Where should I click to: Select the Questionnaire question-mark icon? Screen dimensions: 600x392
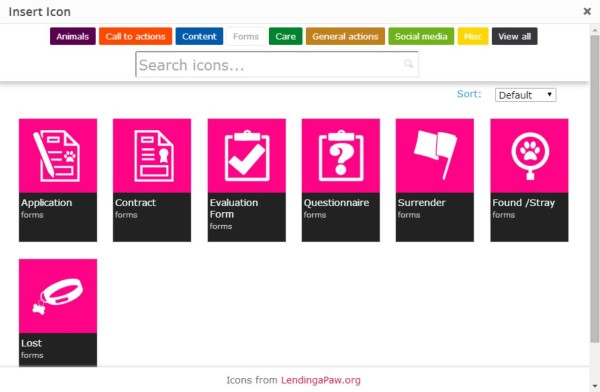tap(341, 156)
